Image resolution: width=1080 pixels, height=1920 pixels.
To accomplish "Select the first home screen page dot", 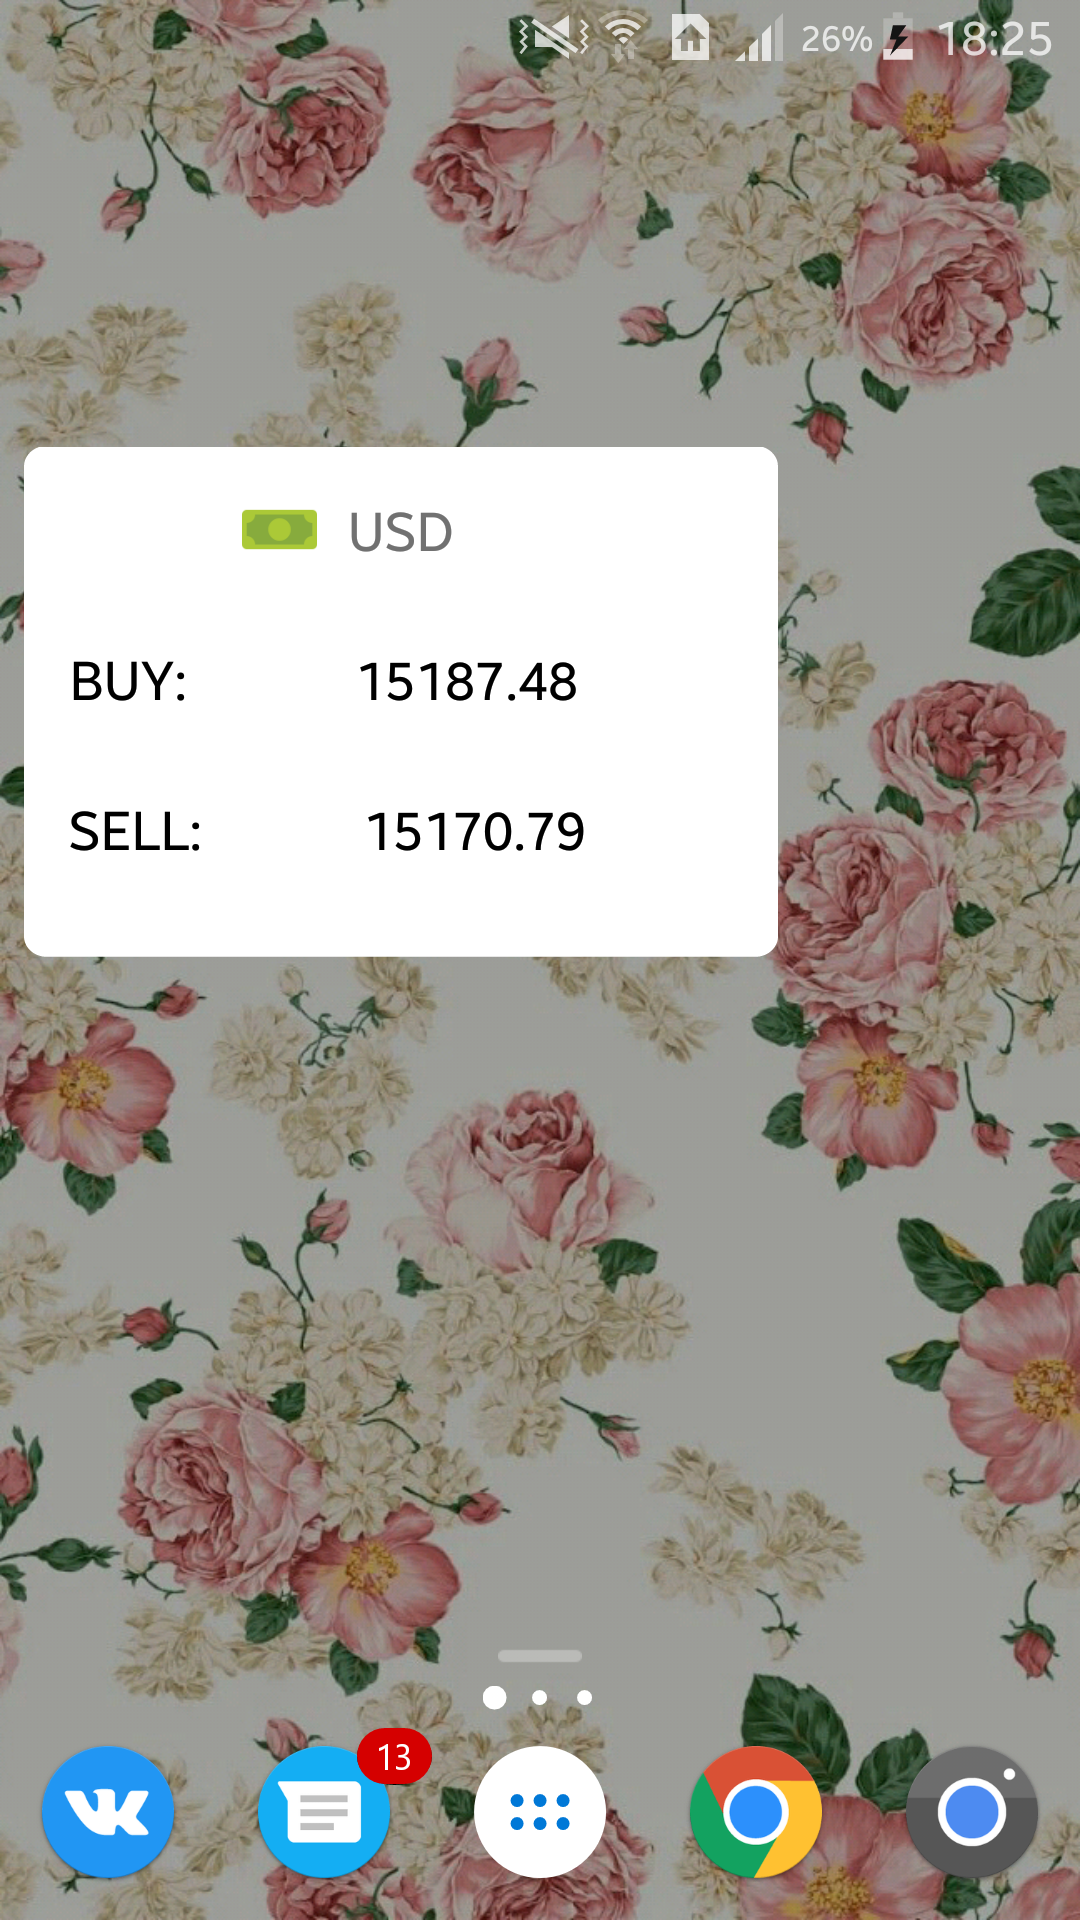I will click(494, 1697).
